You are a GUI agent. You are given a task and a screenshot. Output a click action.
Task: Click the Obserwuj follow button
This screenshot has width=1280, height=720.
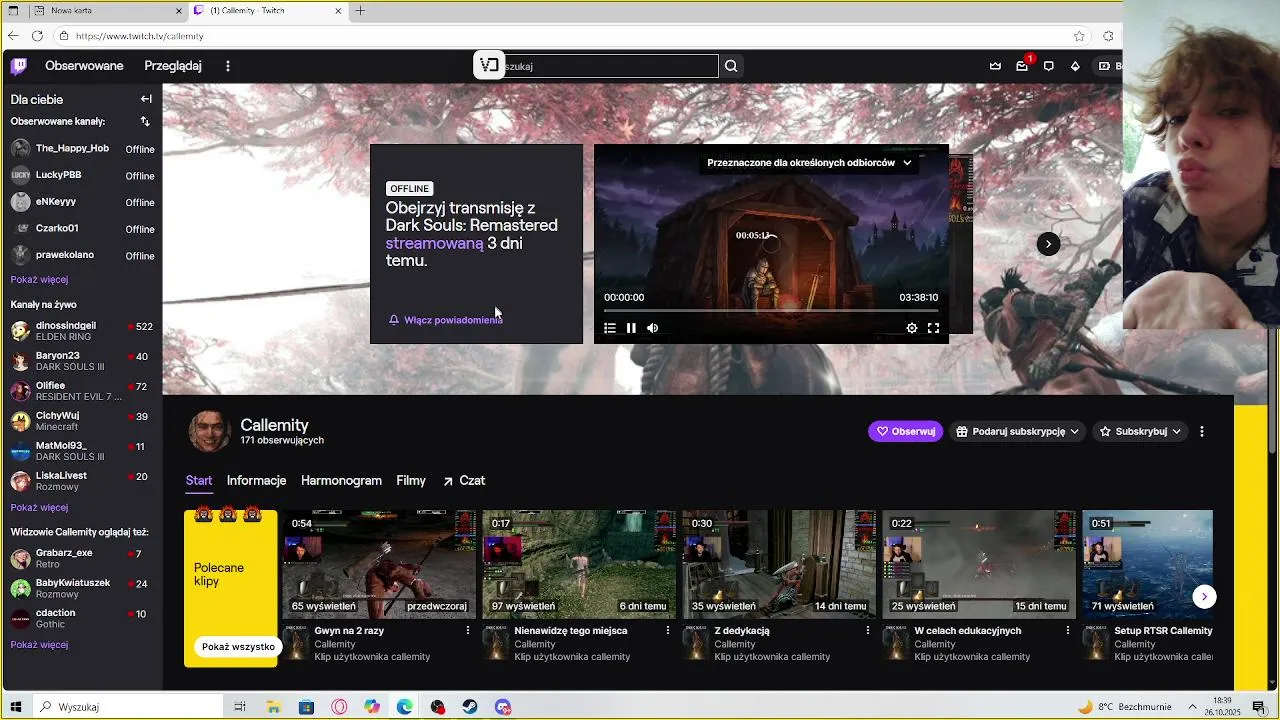[x=905, y=432]
